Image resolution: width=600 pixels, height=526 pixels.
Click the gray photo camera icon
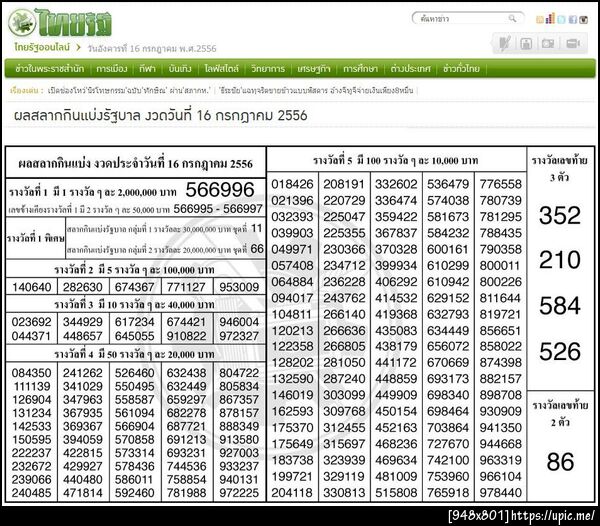click(548, 44)
